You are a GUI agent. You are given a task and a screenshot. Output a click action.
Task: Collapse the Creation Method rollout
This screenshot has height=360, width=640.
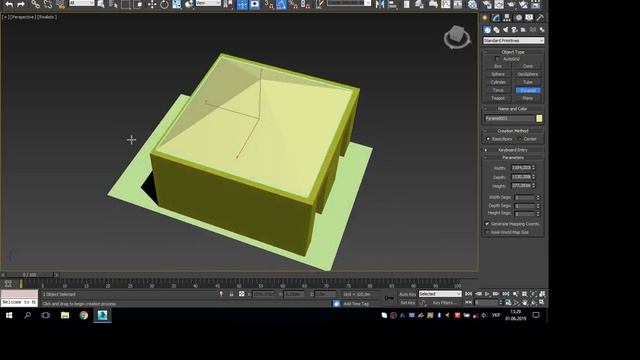[x=513, y=131]
